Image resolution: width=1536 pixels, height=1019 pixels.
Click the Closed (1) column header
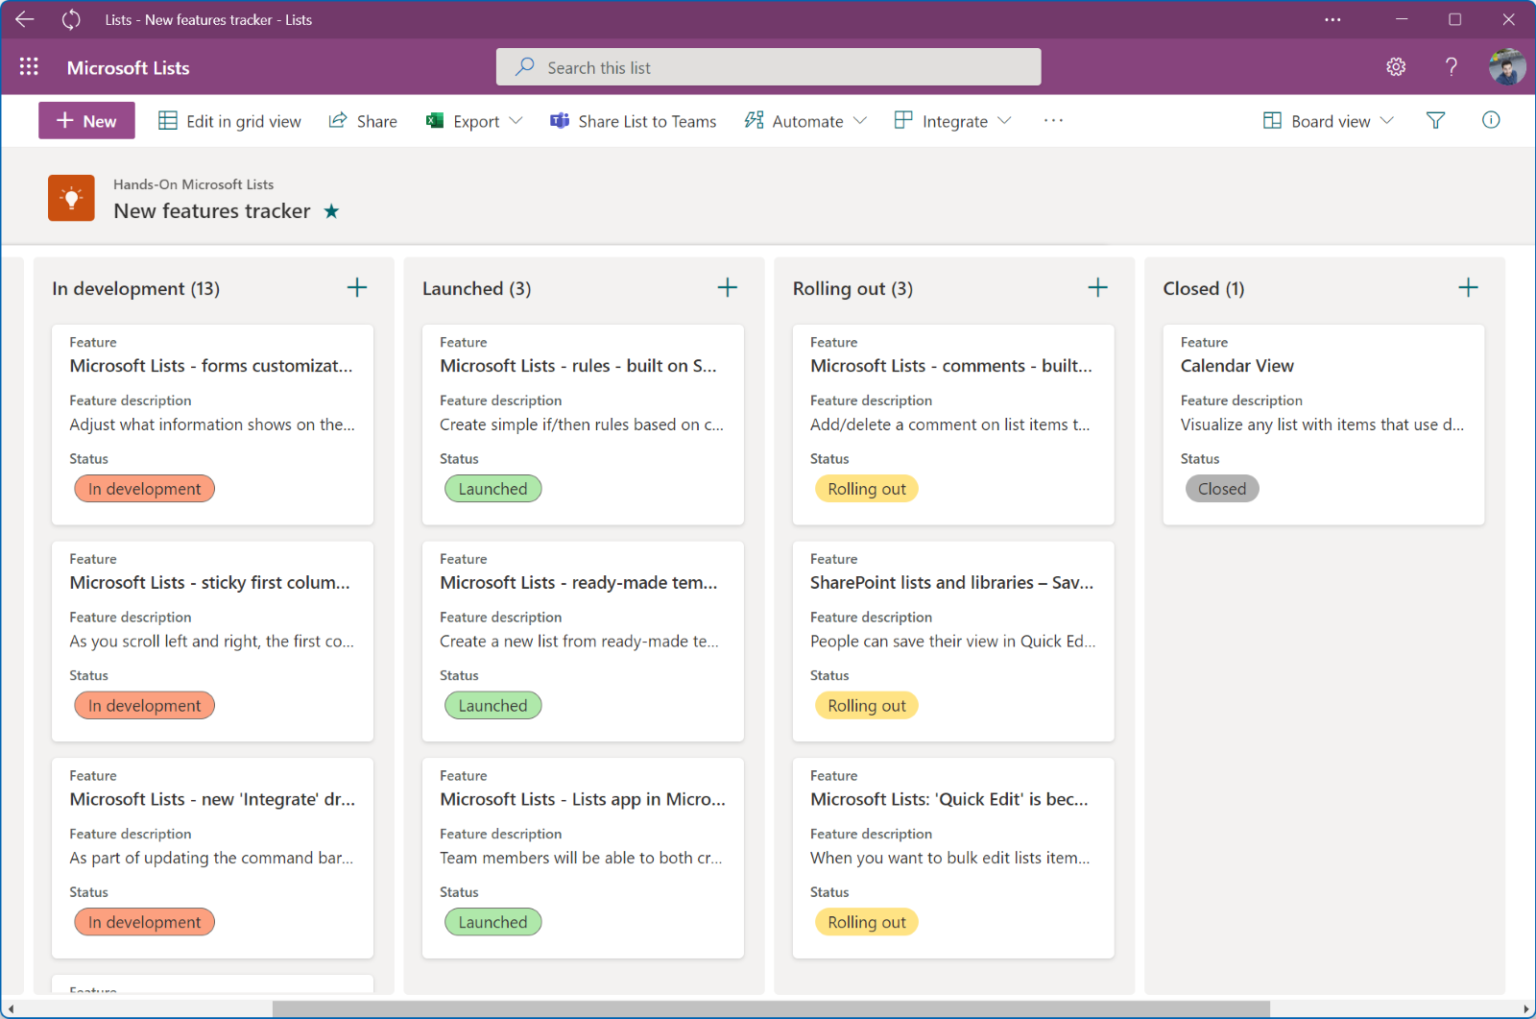1203,289
